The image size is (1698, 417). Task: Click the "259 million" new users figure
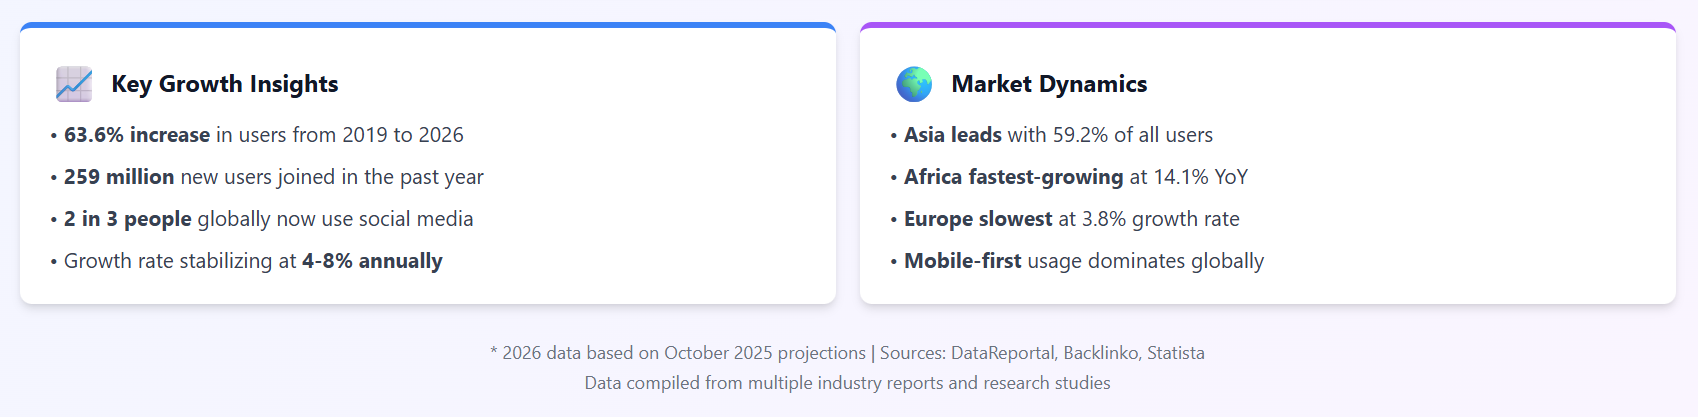pyautogui.click(x=119, y=177)
